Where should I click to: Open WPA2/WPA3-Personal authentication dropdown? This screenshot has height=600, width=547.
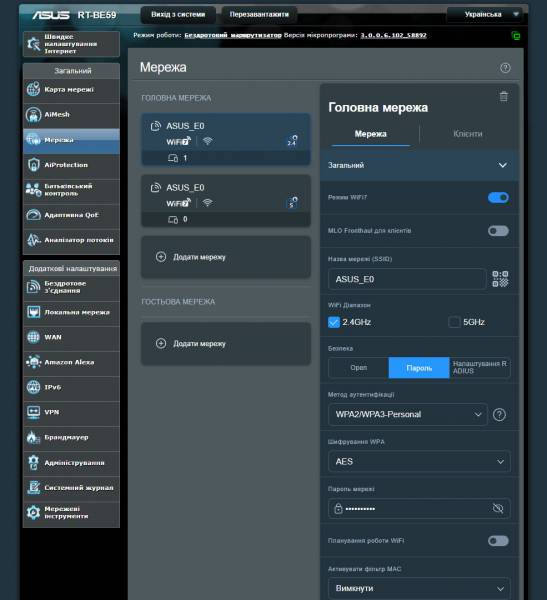[x=408, y=414]
